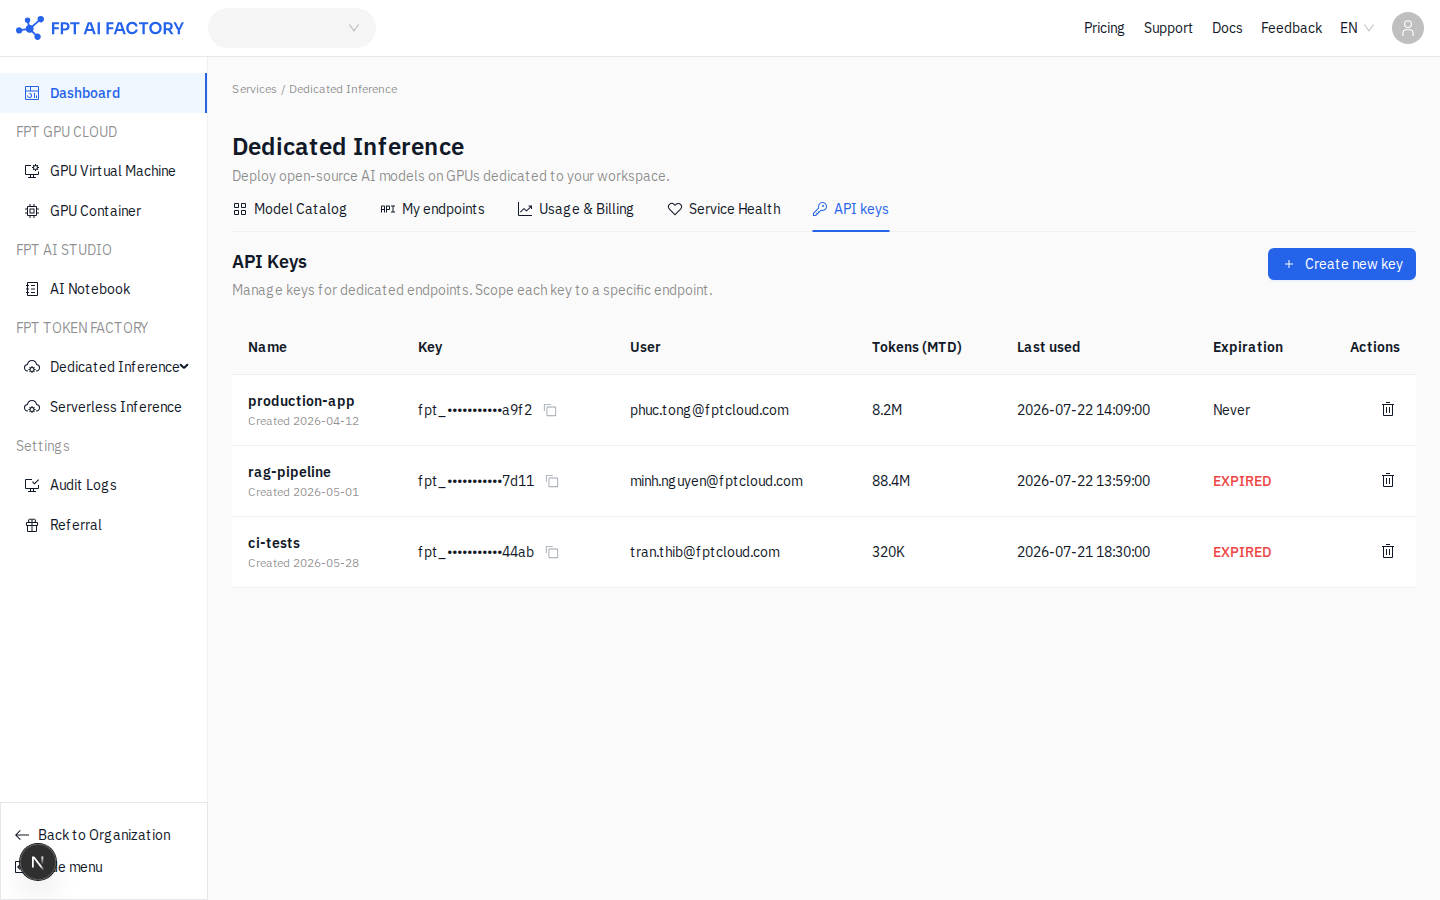Image resolution: width=1440 pixels, height=900 pixels.
Task: Click the GPU Container chip icon
Action: click(32, 211)
